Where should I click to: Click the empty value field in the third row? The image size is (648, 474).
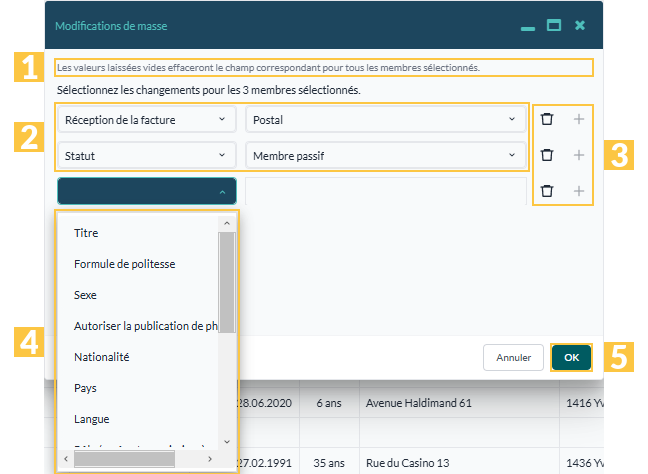386,191
